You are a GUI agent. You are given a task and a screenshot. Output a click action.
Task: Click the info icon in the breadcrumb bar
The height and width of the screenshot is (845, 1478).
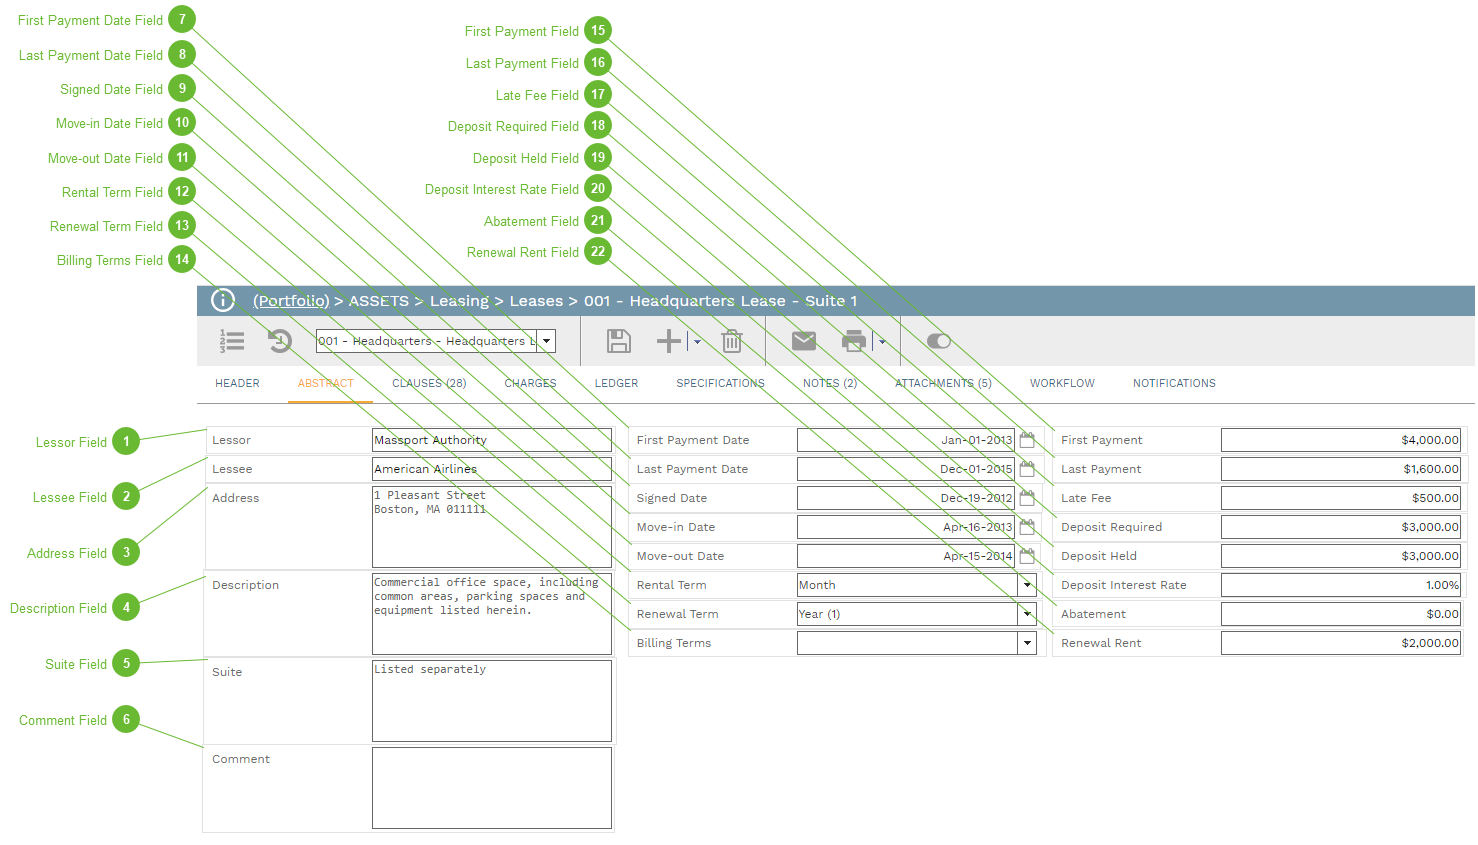coord(223,300)
